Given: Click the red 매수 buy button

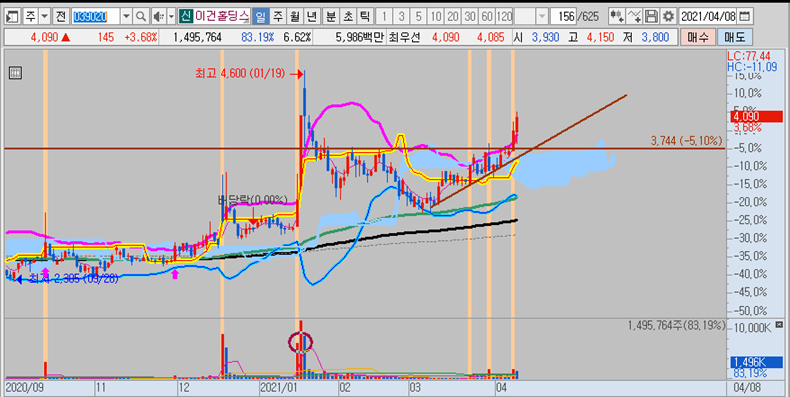Looking at the screenshot, I should click(697, 37).
